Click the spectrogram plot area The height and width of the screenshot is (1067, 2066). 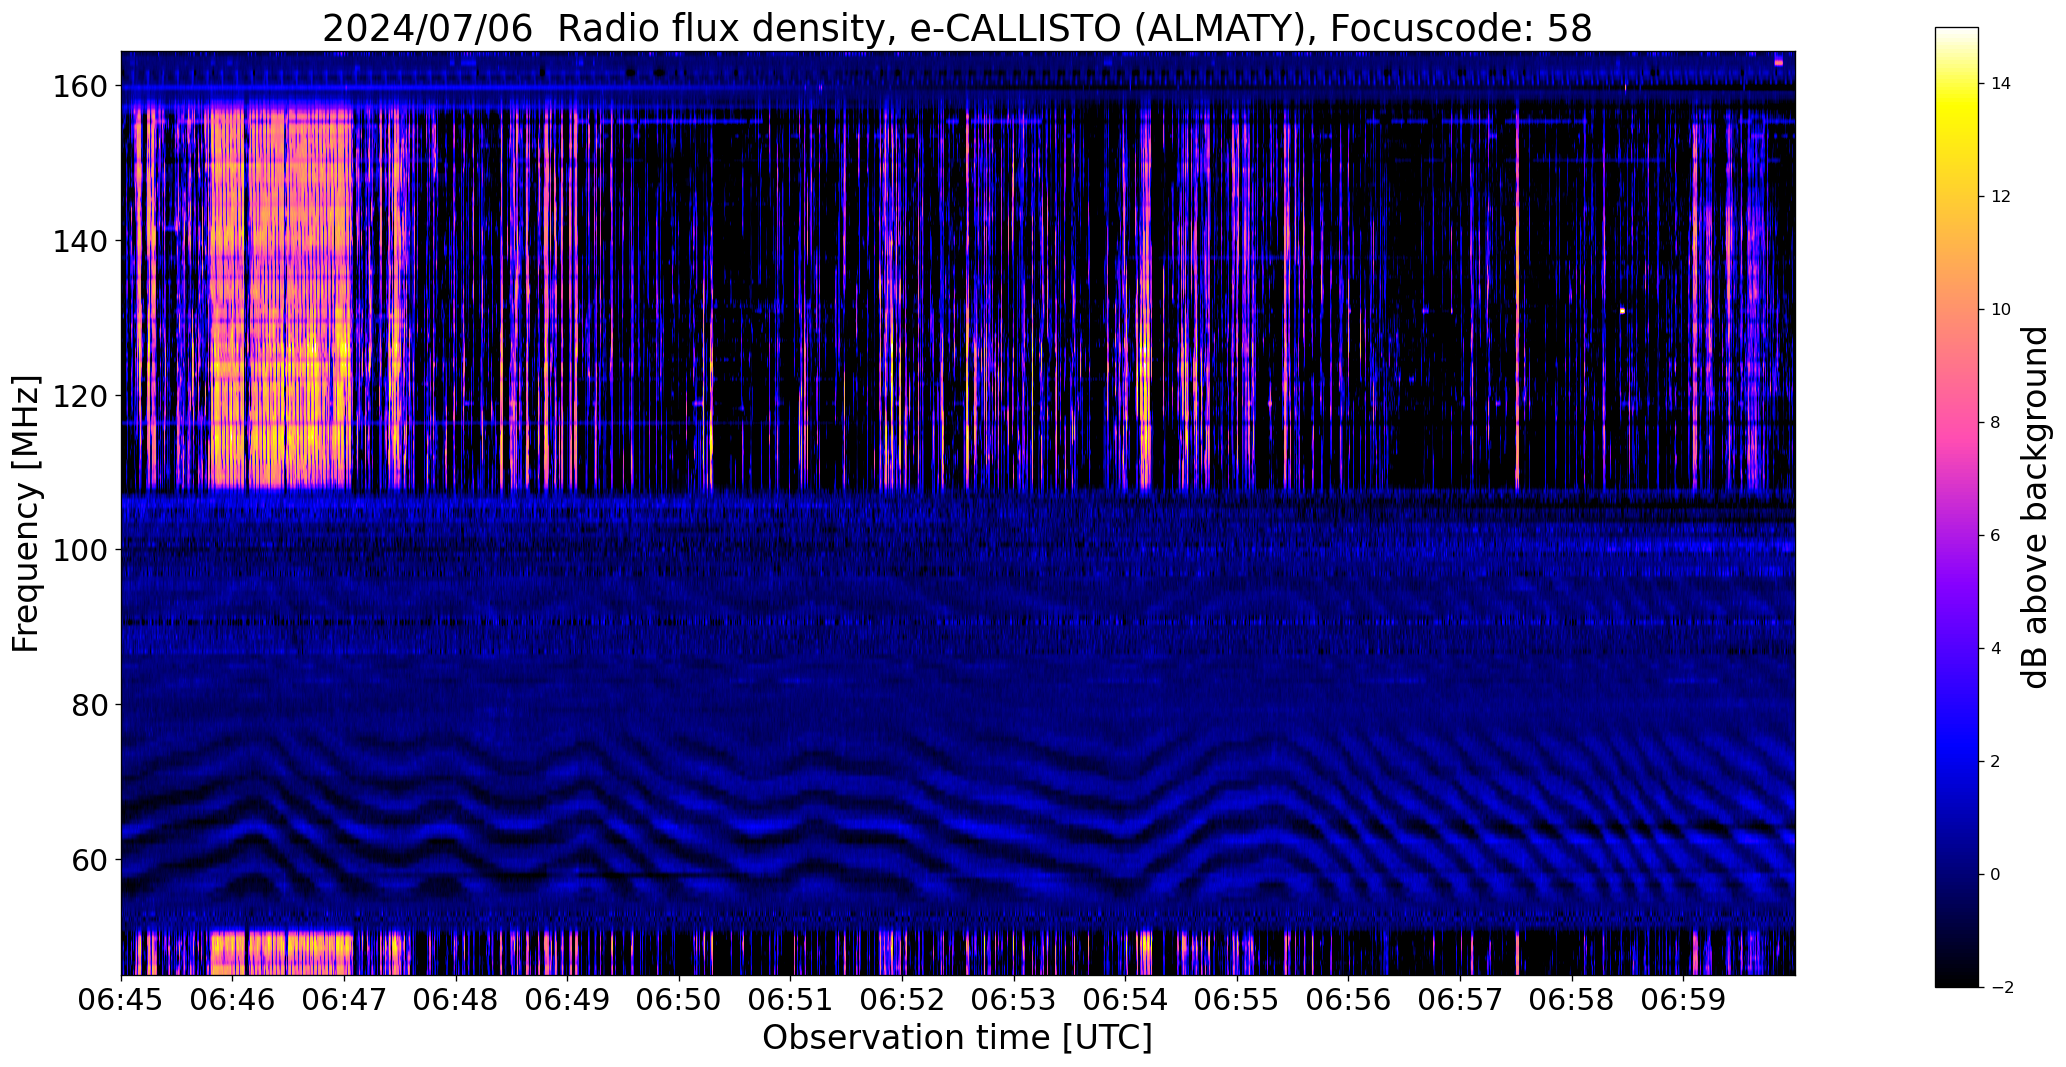coord(958,513)
